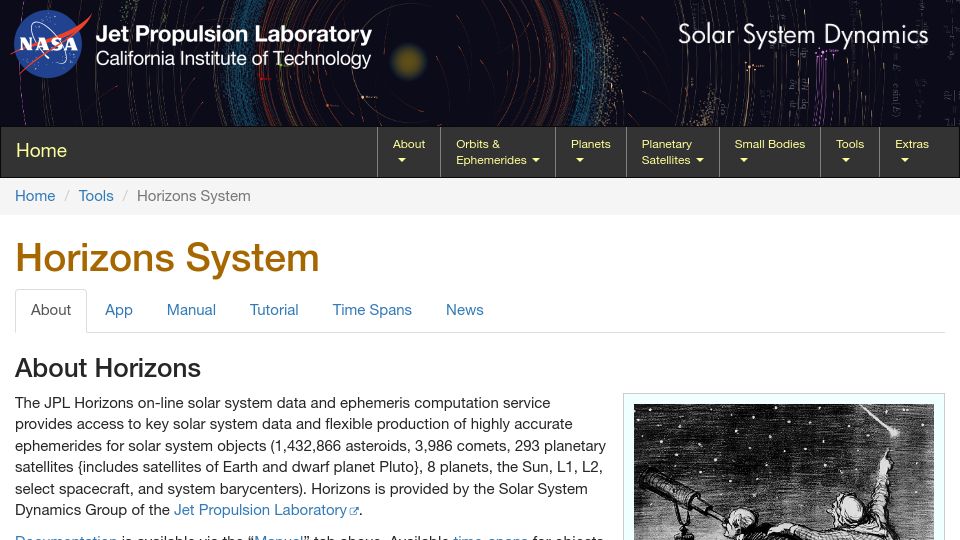This screenshot has width=960, height=540.
Task: Switch to the Time Spans tab
Action: (x=372, y=310)
